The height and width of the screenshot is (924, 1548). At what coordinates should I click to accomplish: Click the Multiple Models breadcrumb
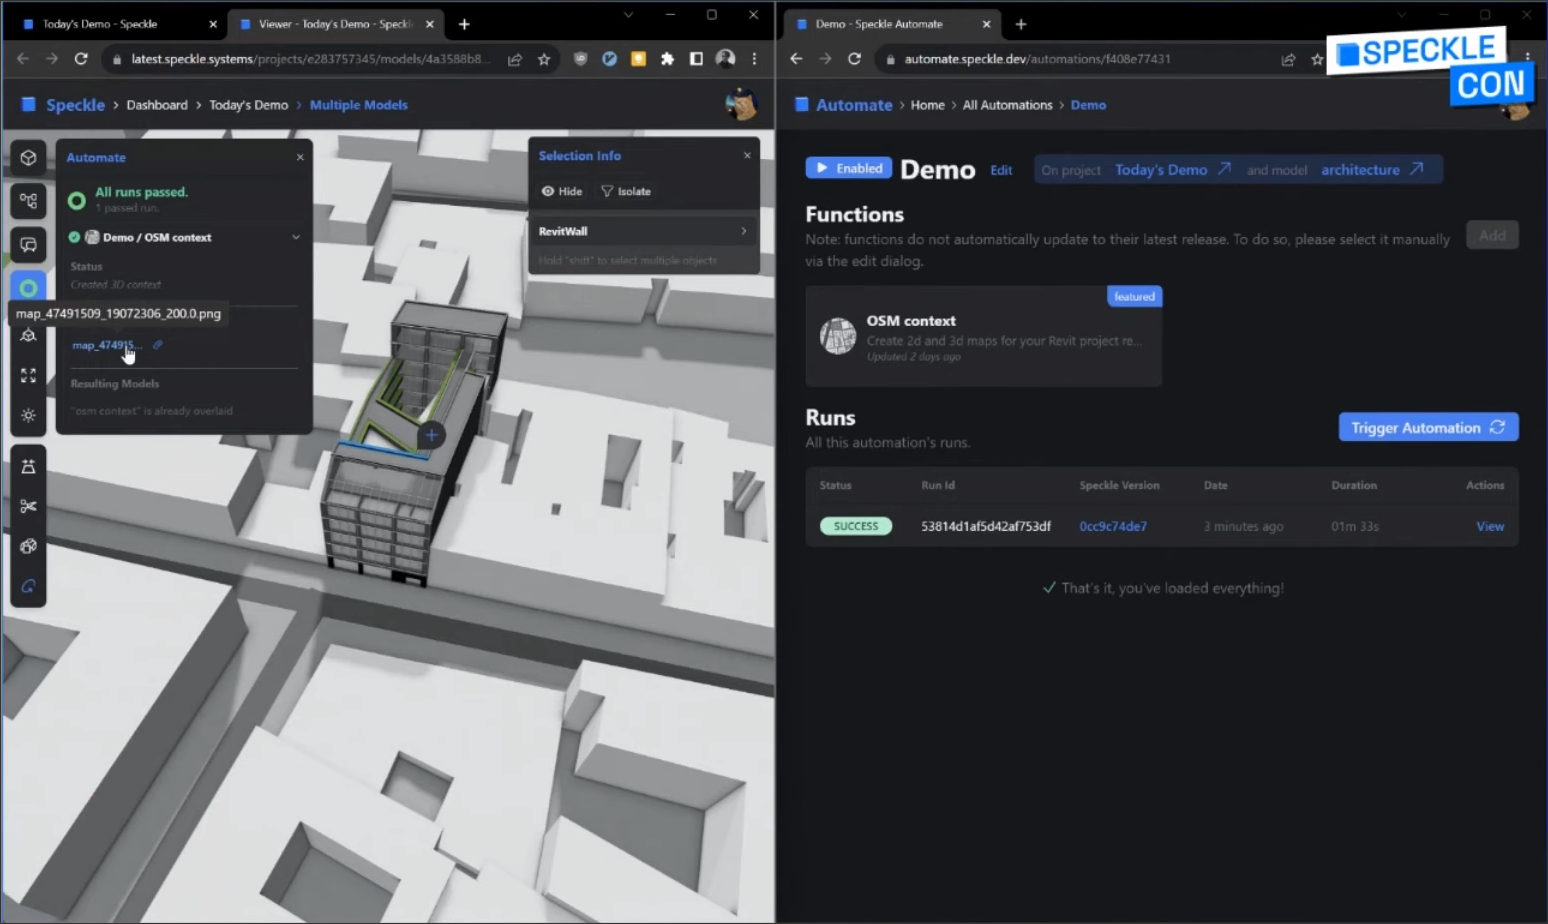tap(358, 105)
